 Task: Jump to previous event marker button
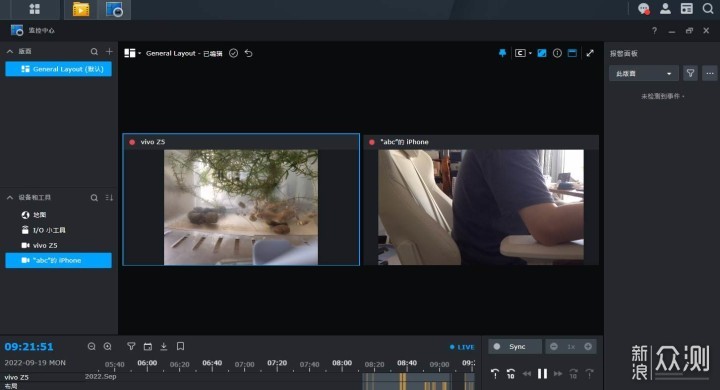[x=495, y=373]
